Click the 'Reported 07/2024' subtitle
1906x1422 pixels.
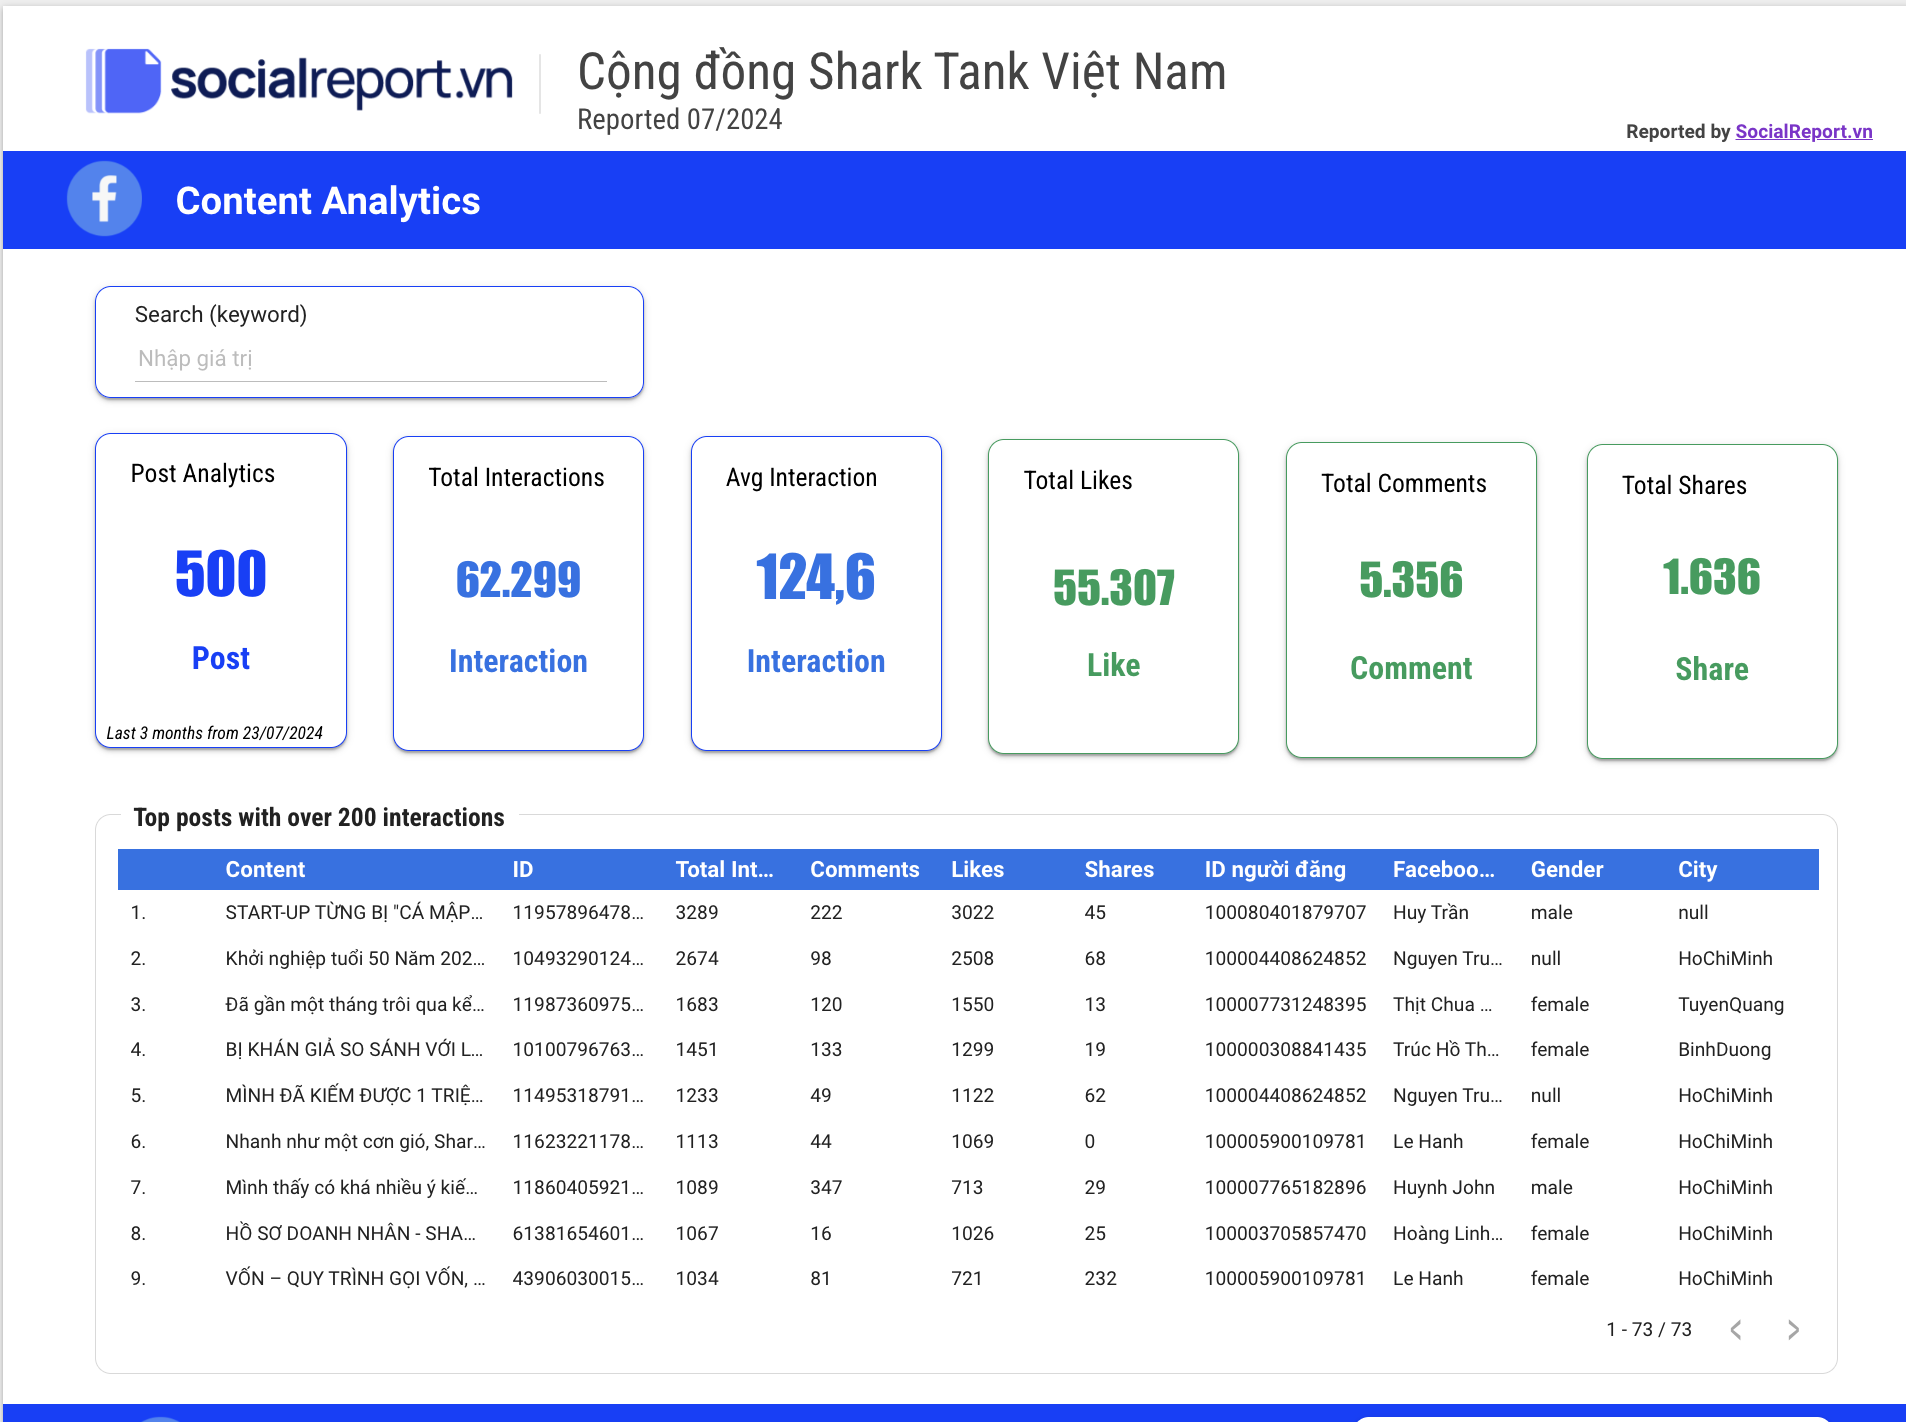tap(680, 119)
